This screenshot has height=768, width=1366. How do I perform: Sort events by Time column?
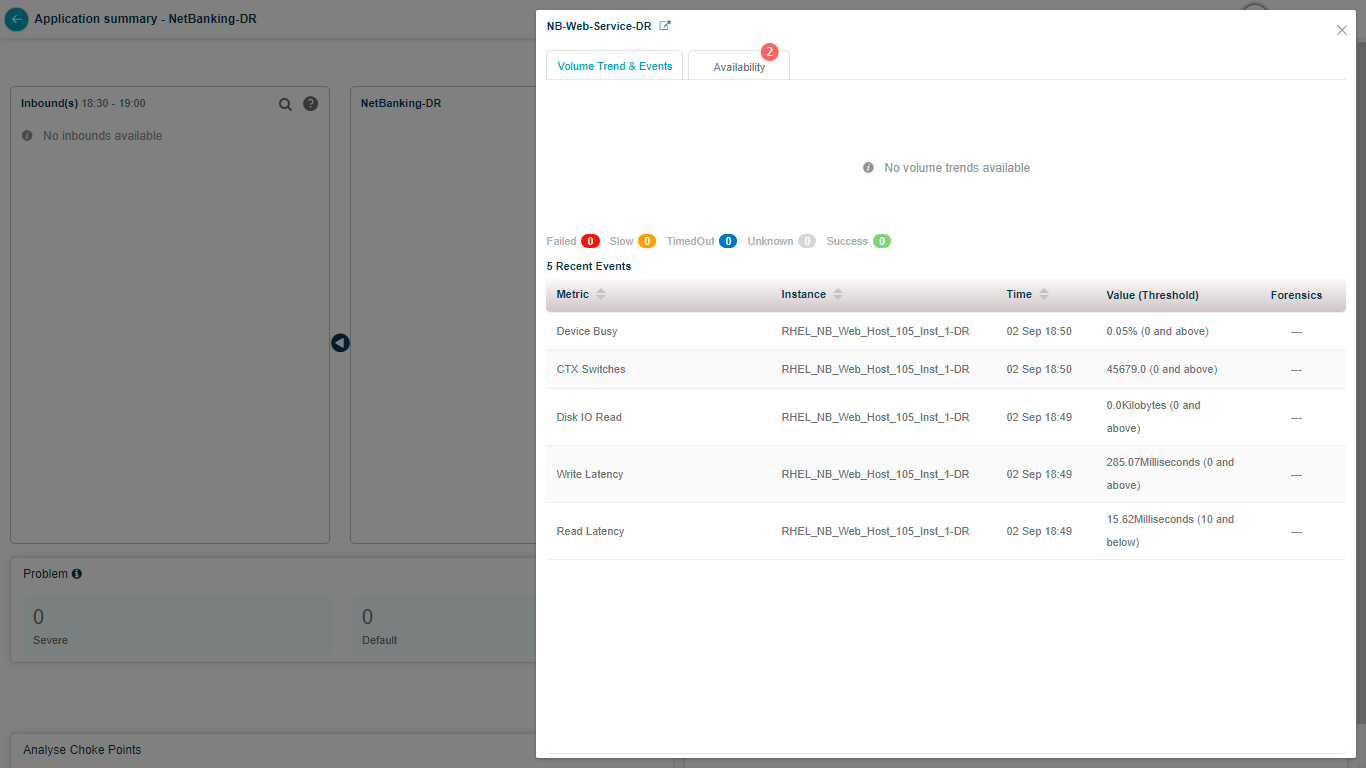[1044, 295]
